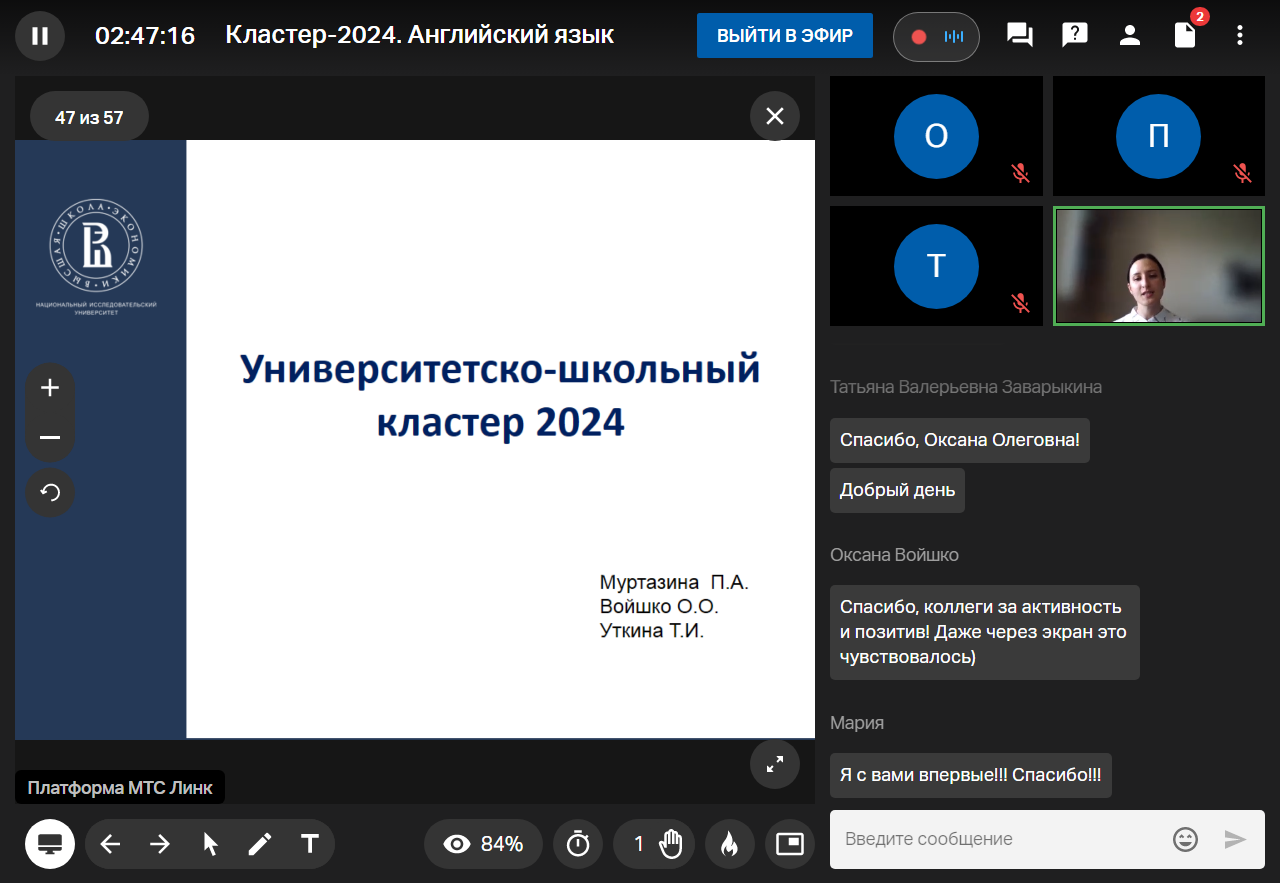Image resolution: width=1280 pixels, height=883 pixels.
Task: Open the chat panel icon
Action: [1019, 36]
